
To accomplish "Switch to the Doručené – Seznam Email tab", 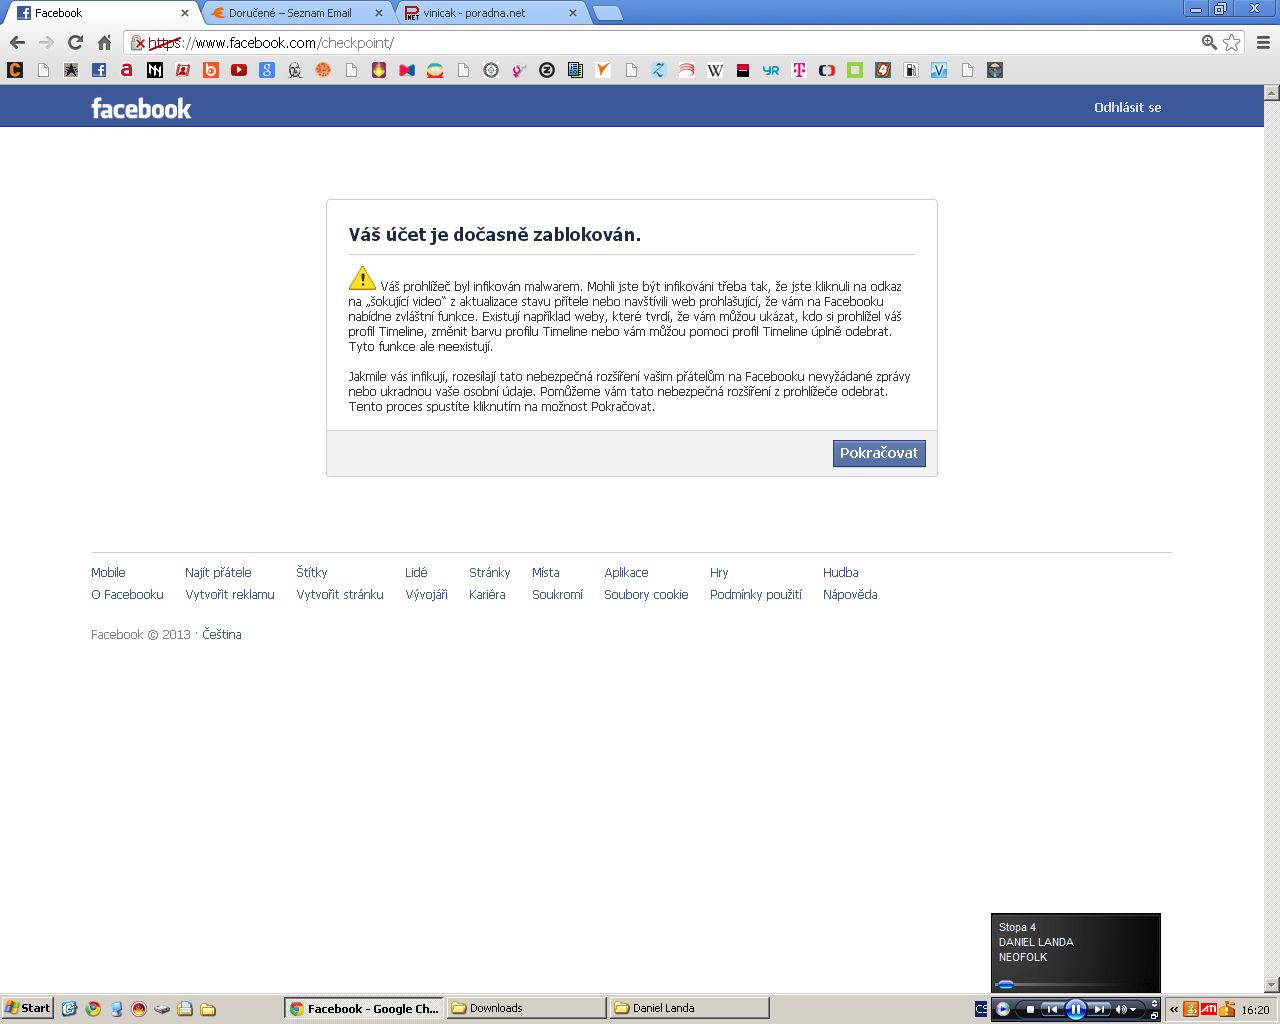I will [290, 13].
